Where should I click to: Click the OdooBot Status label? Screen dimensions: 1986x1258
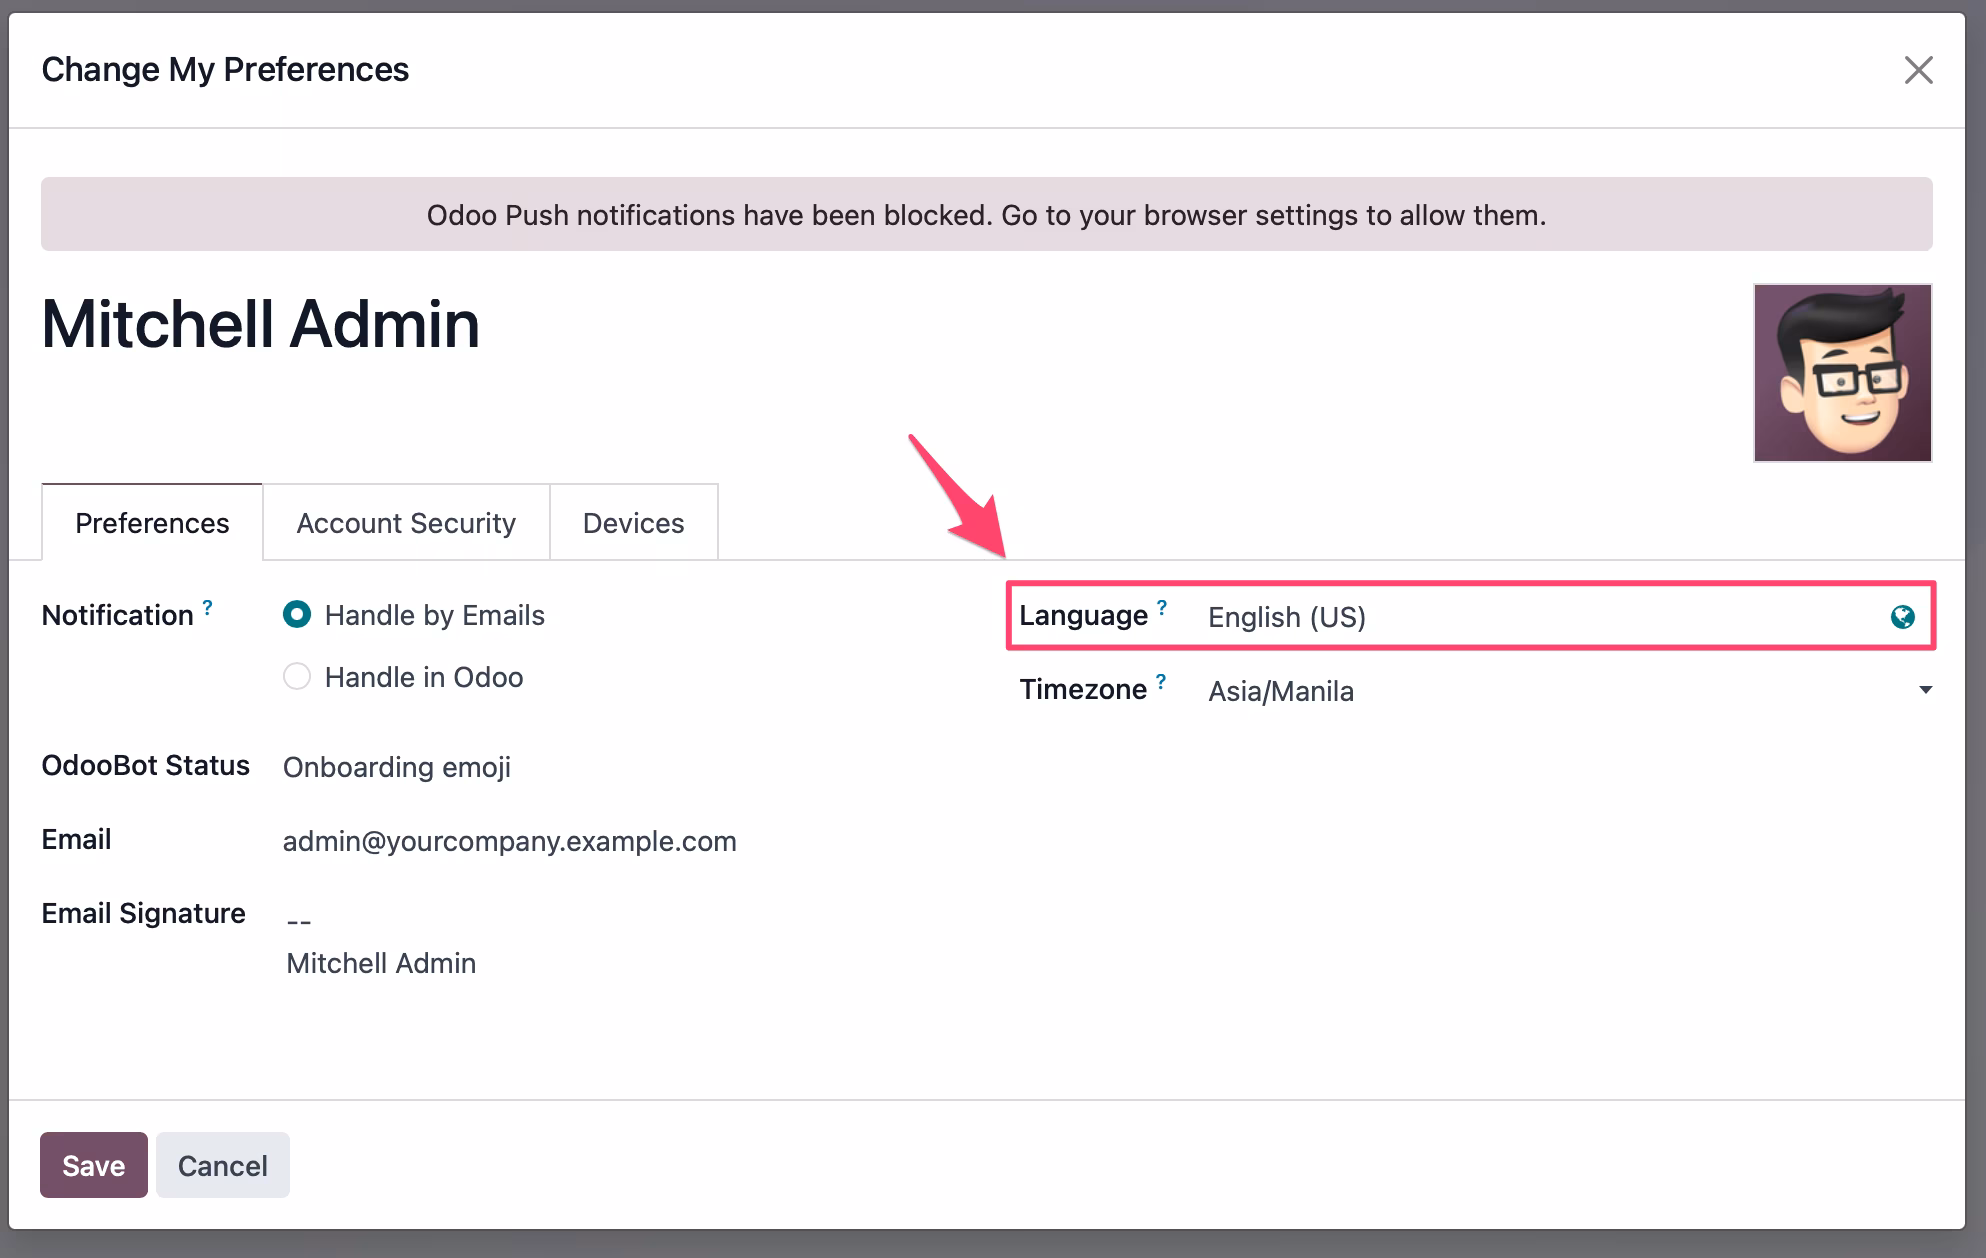coord(145,765)
